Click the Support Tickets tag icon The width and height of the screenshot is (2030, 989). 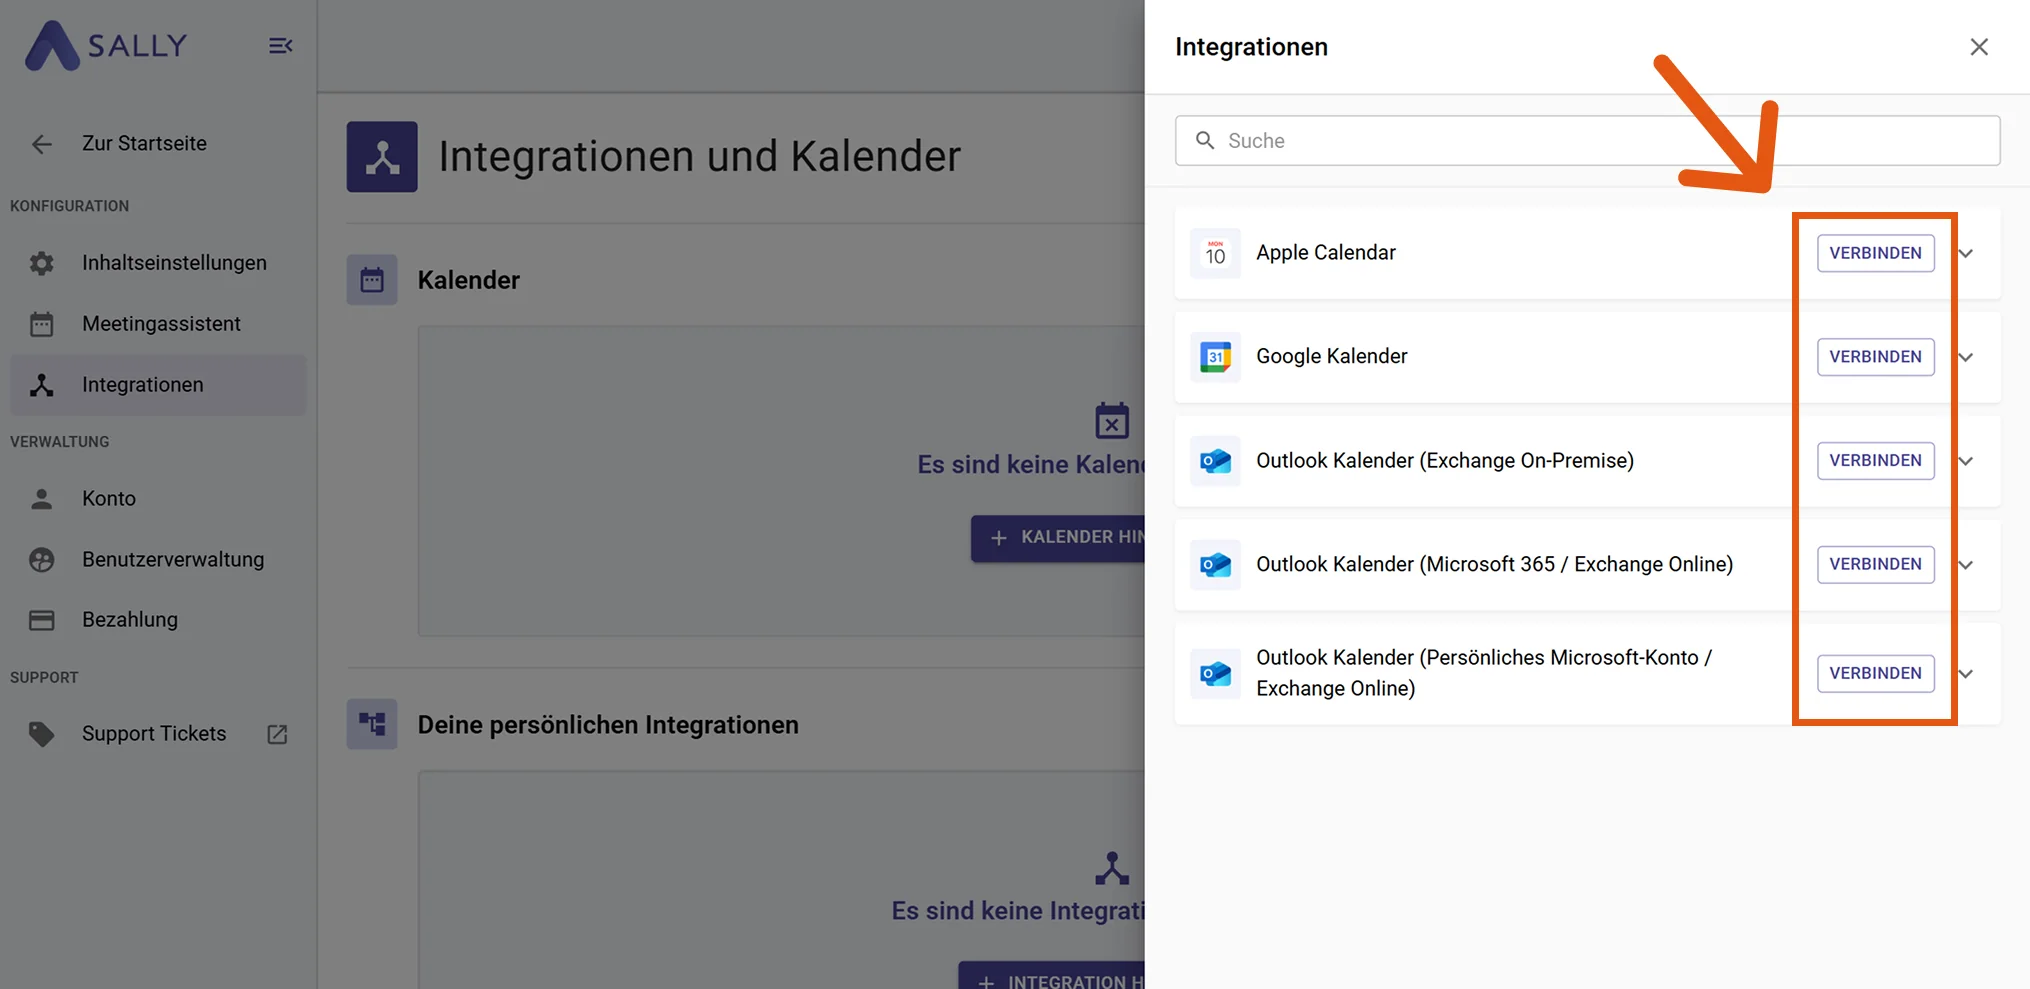42,734
